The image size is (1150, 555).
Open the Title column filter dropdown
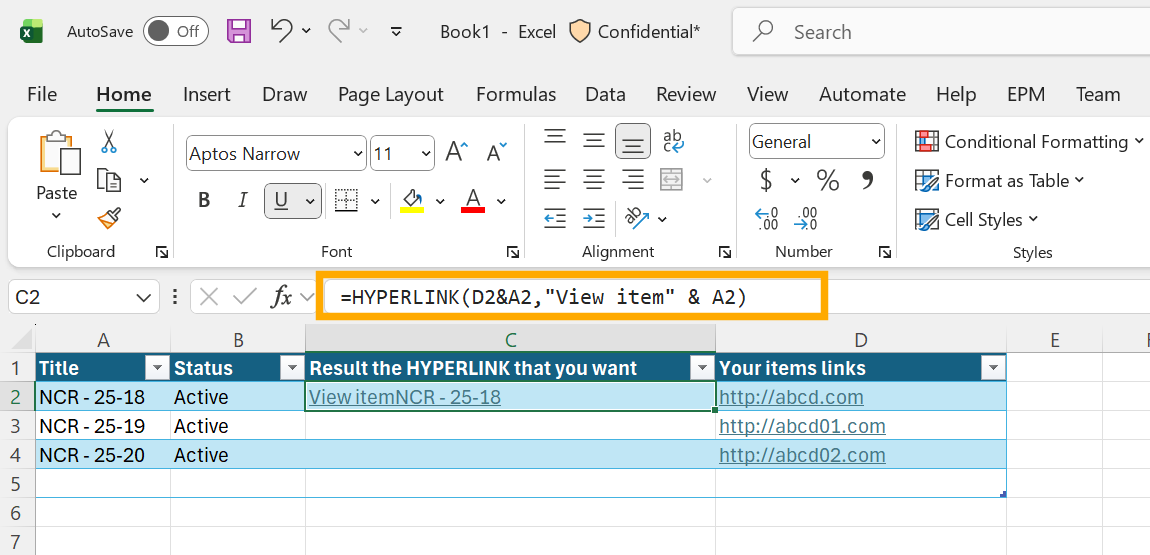[158, 367]
